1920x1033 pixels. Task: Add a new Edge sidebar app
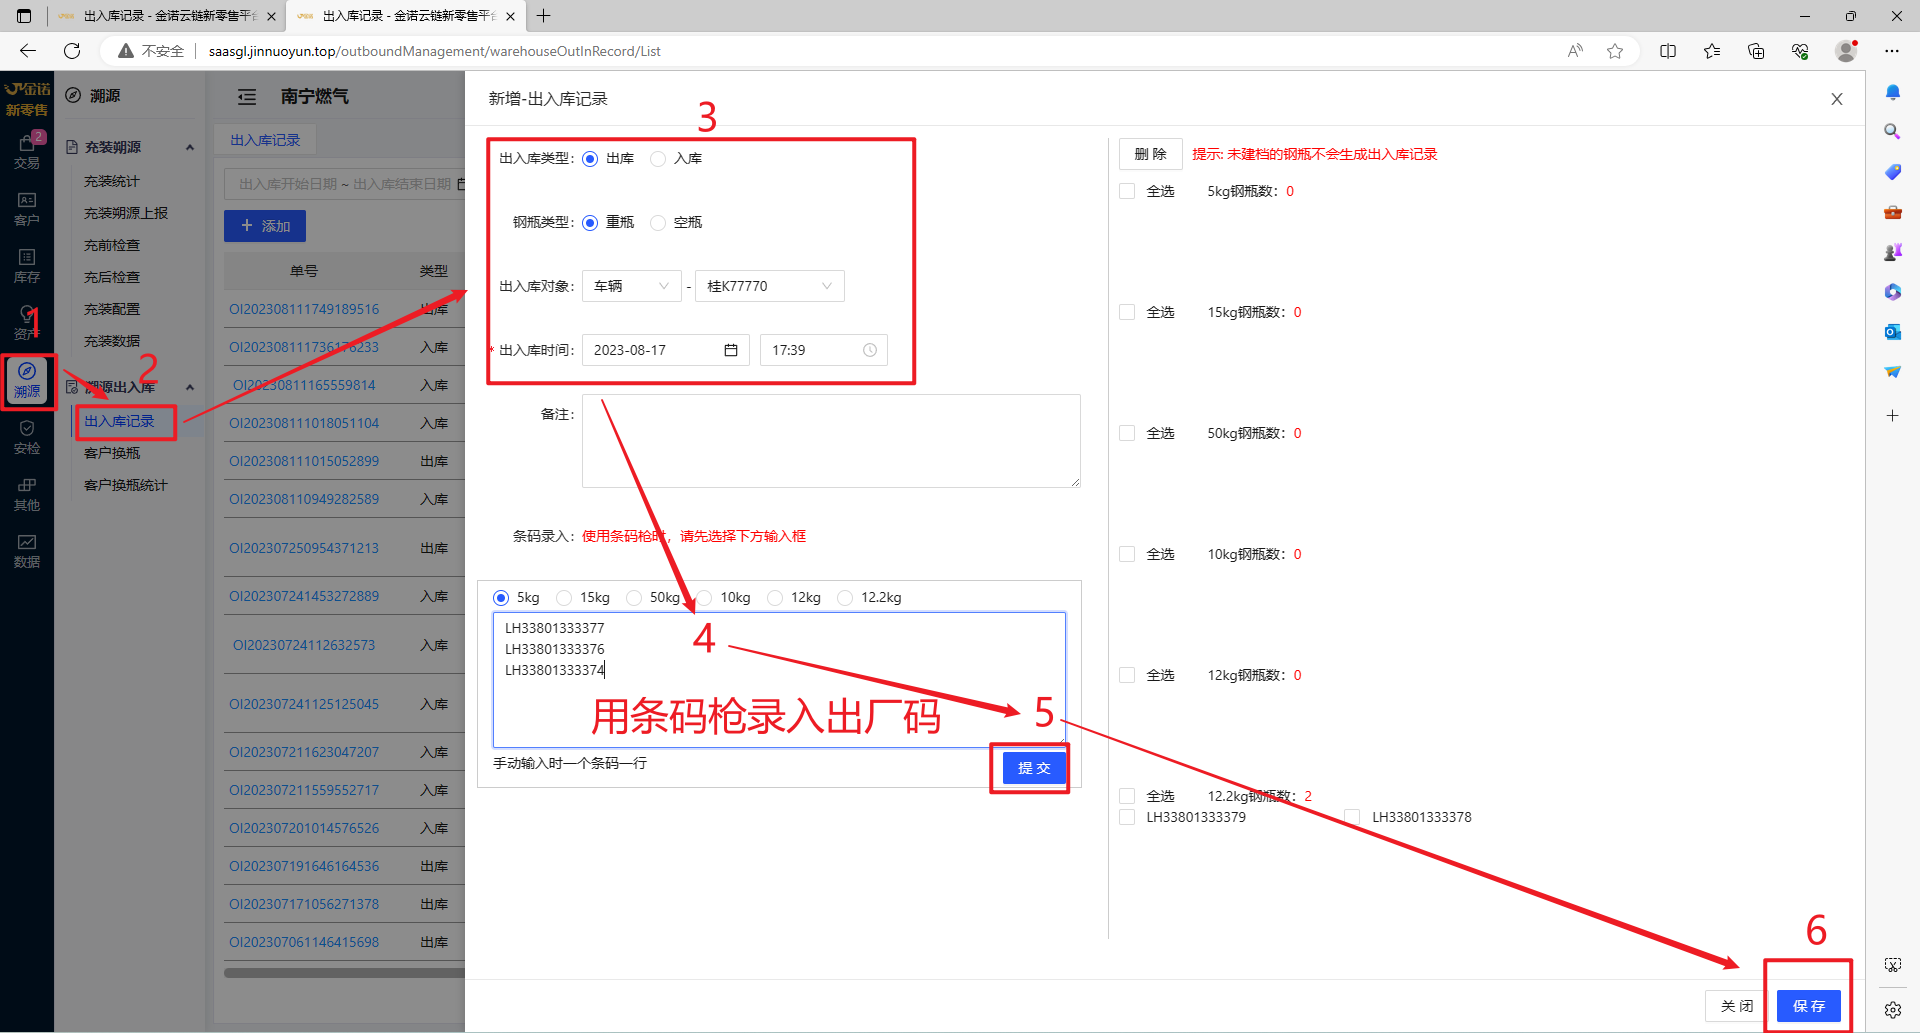[x=1893, y=416]
